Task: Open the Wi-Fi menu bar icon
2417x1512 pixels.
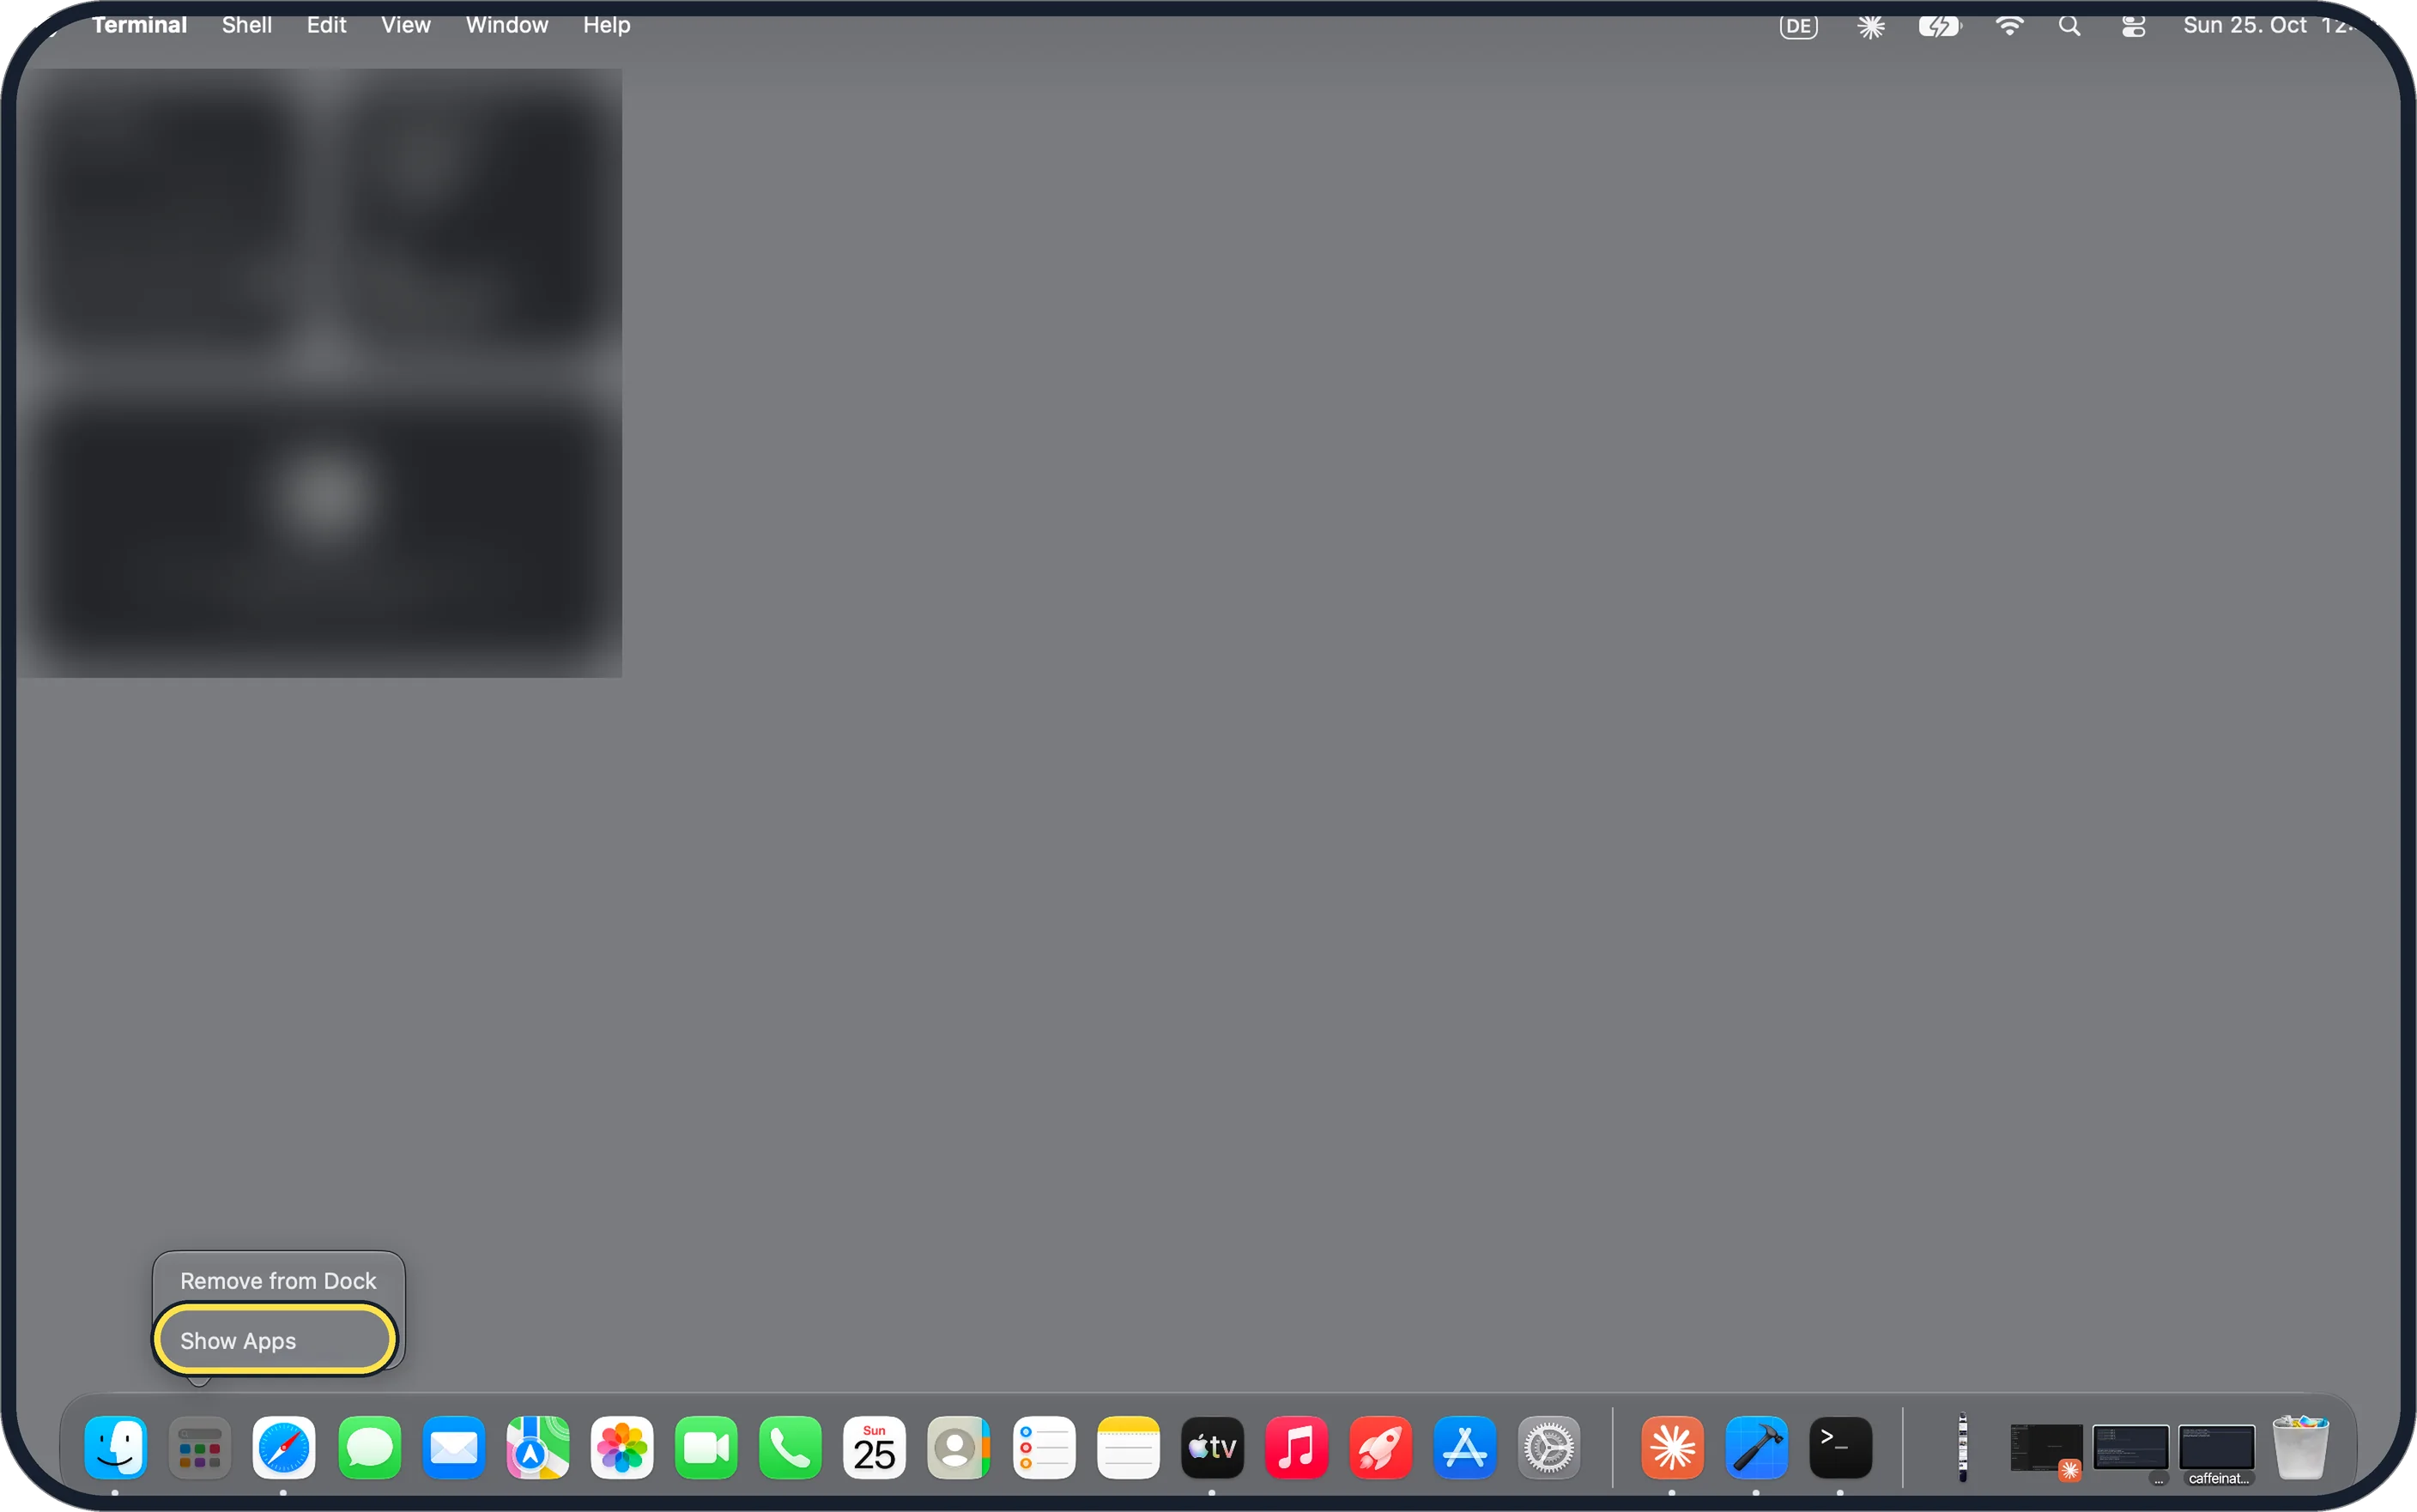Action: point(2009,26)
